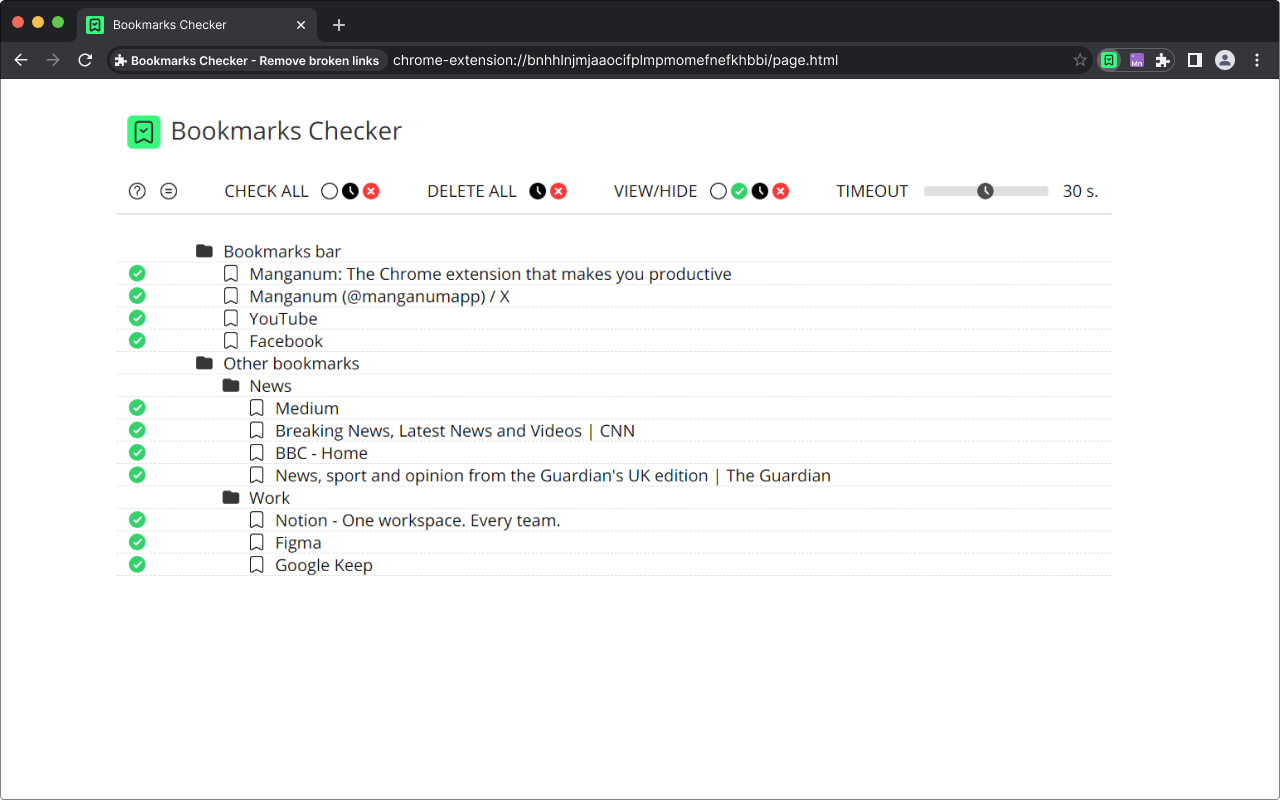Delete all broken bookmarks (red X)

coord(558,191)
